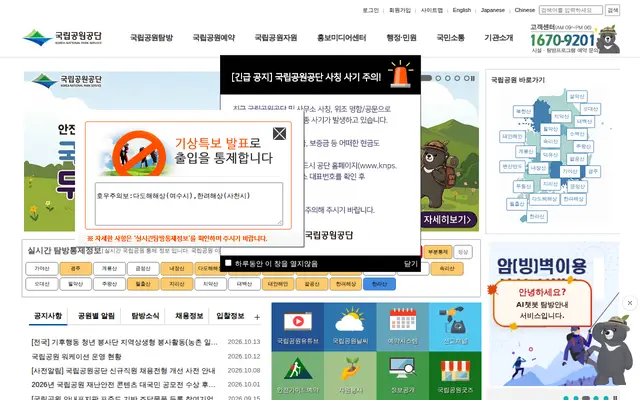Screen dimensions: 640x400
Task: Switch to 공원별 알림 tab
Action: (96, 316)
